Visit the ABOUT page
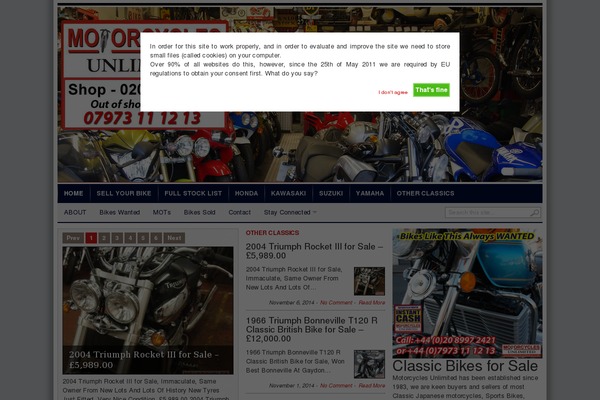The width and height of the screenshot is (600, 400). tap(75, 212)
